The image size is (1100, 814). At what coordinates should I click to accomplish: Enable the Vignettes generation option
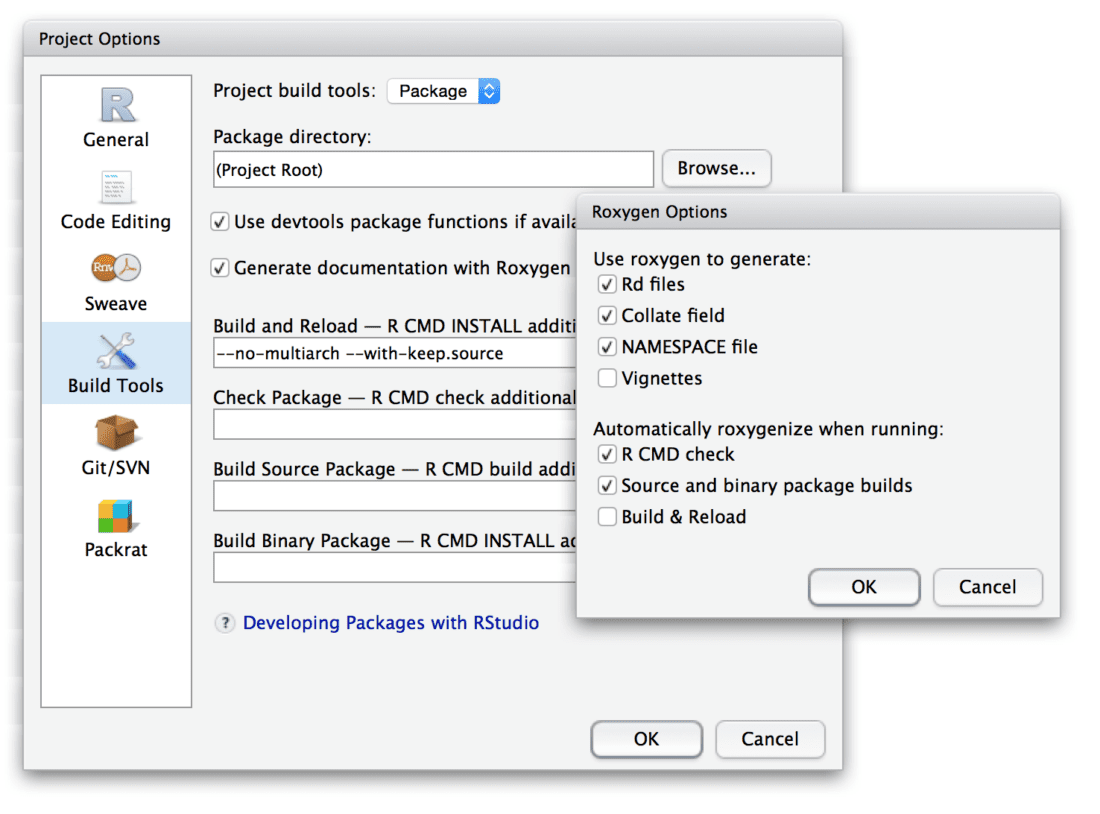point(607,378)
